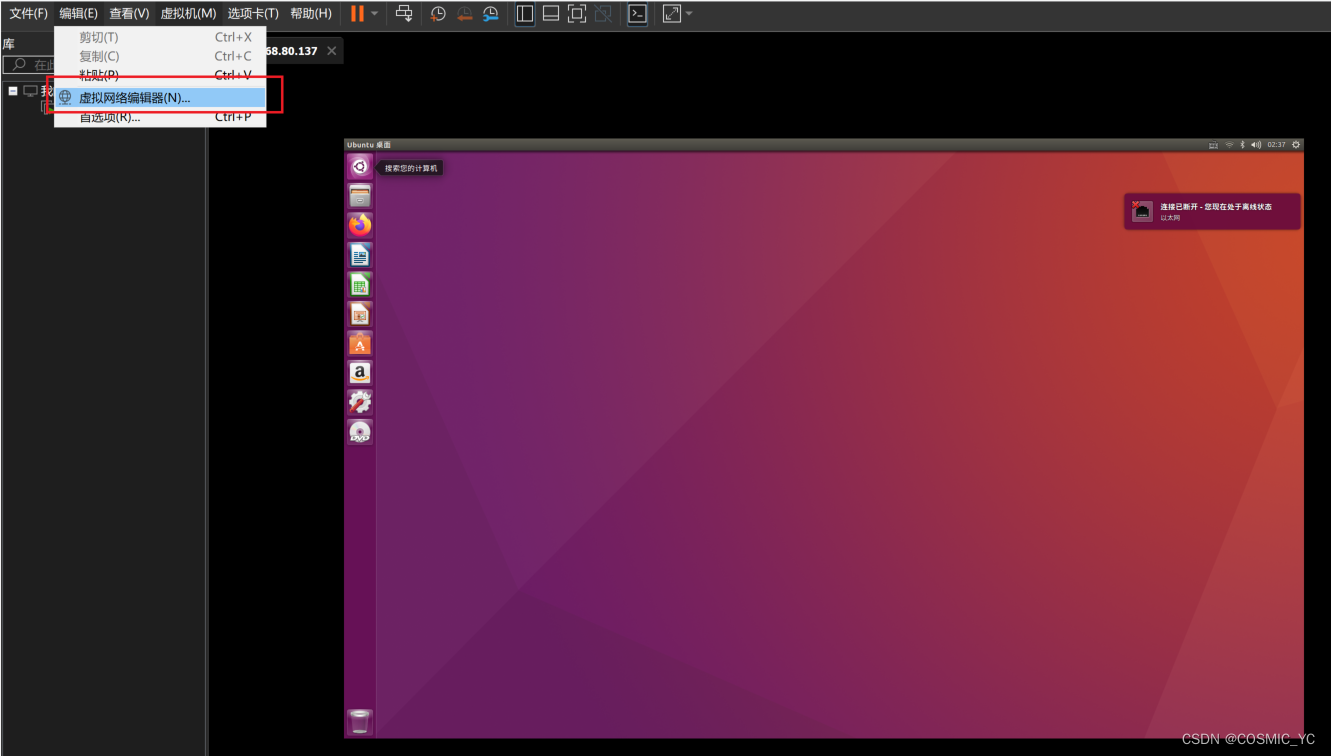Revert the VM to the previous snapshot

coord(464,14)
